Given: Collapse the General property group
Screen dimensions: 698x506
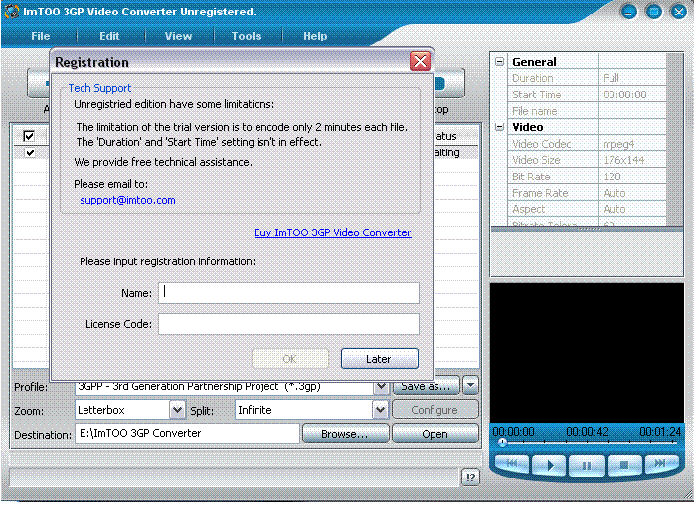Looking at the screenshot, I should click(x=499, y=61).
